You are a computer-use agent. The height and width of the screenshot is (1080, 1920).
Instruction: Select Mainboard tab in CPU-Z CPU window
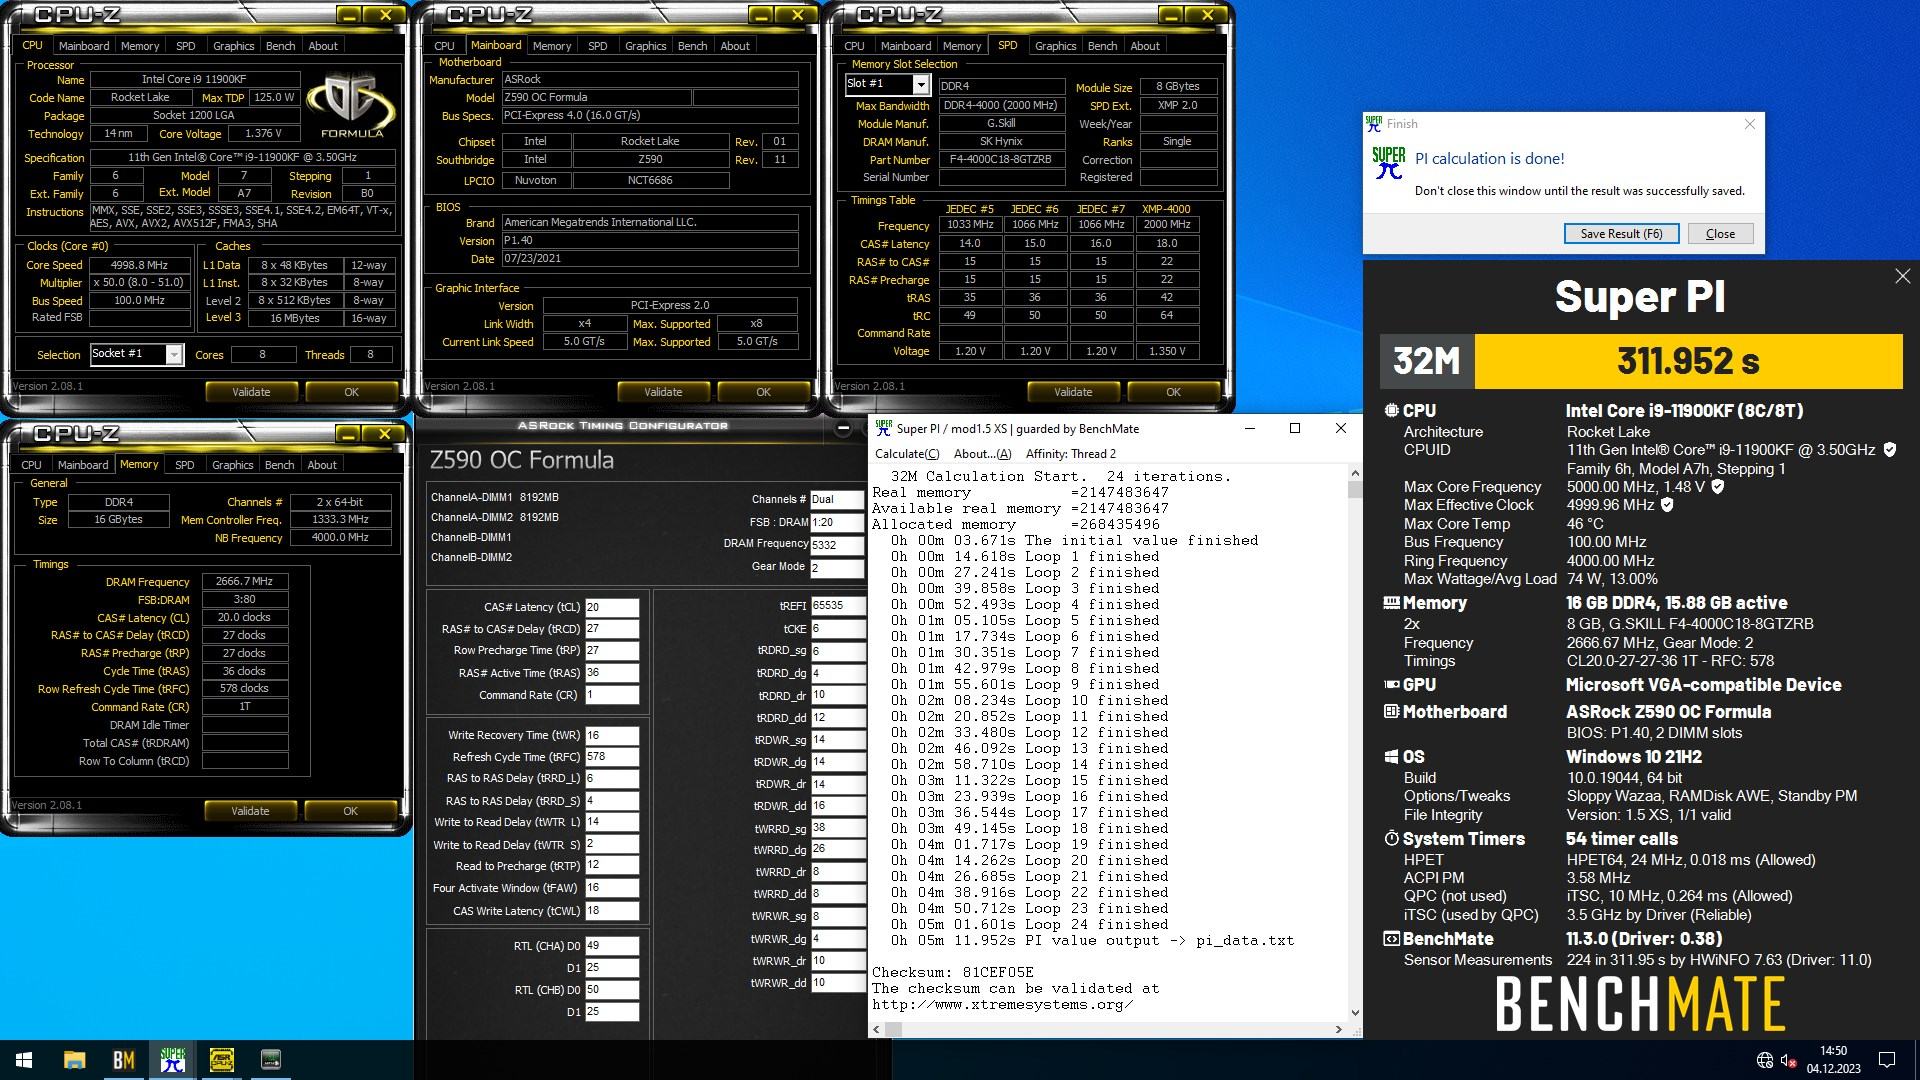pos(84,46)
